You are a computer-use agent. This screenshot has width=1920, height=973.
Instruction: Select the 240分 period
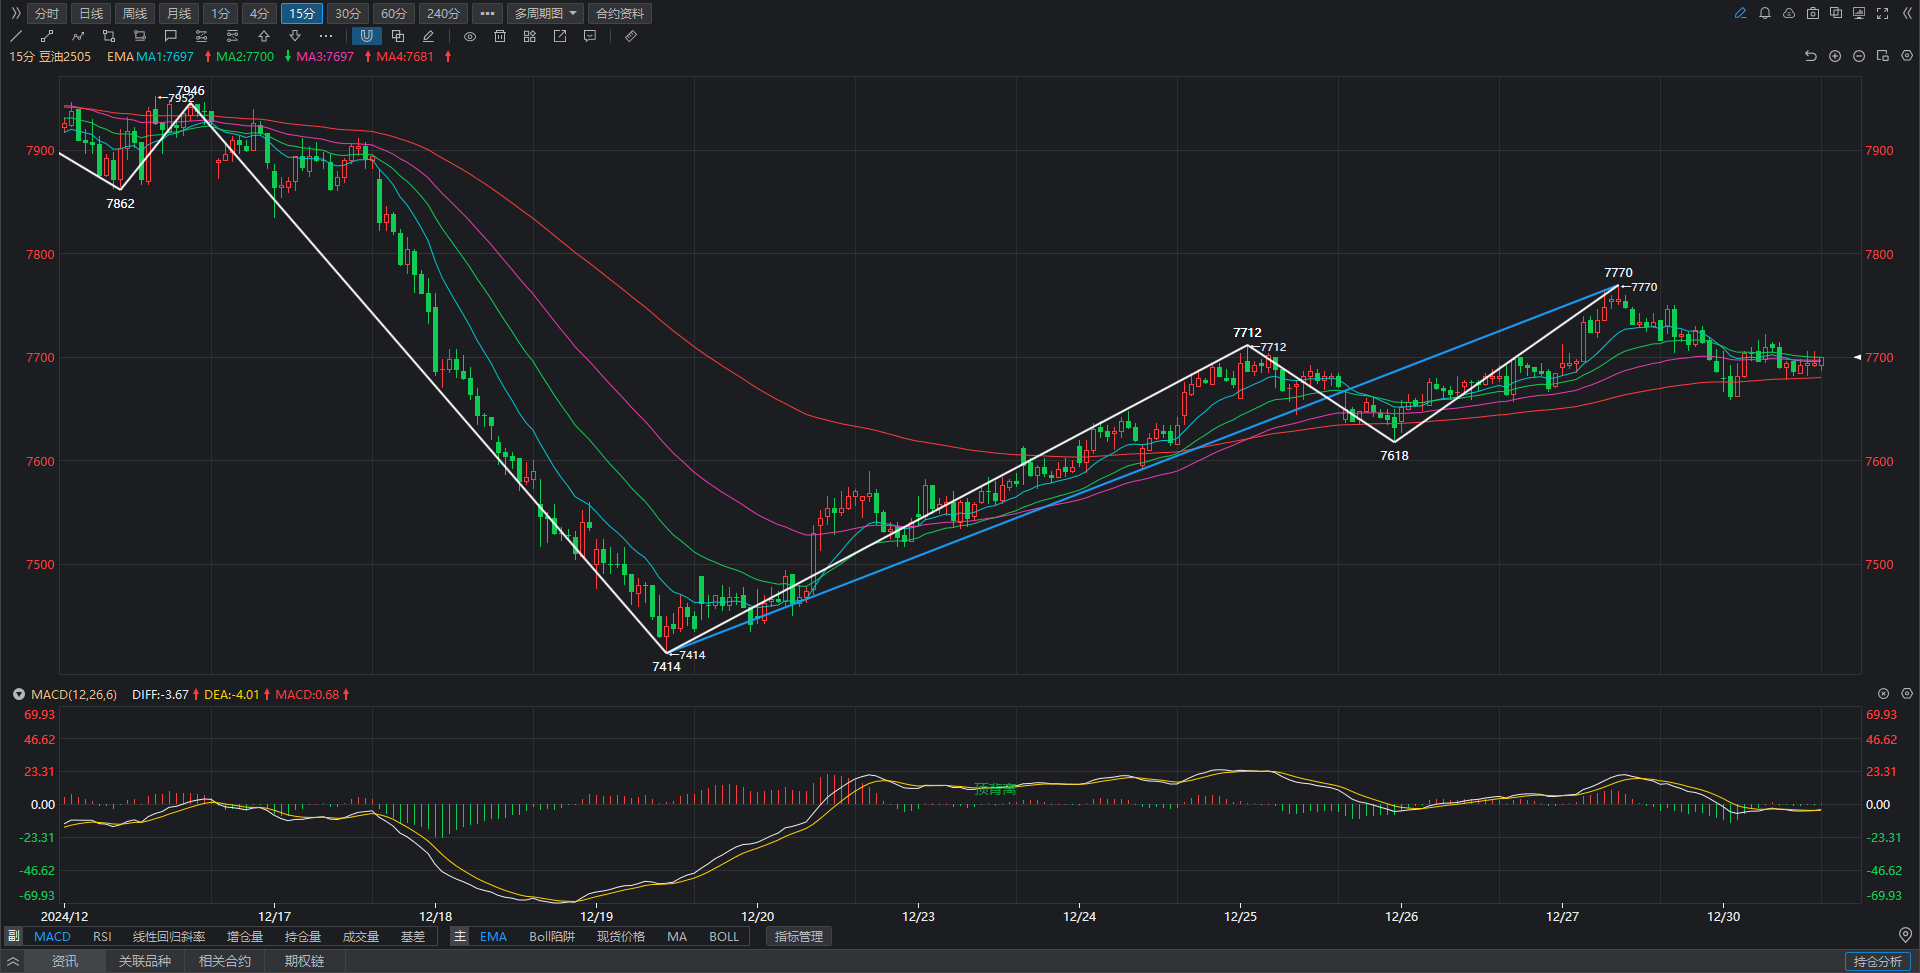[443, 13]
